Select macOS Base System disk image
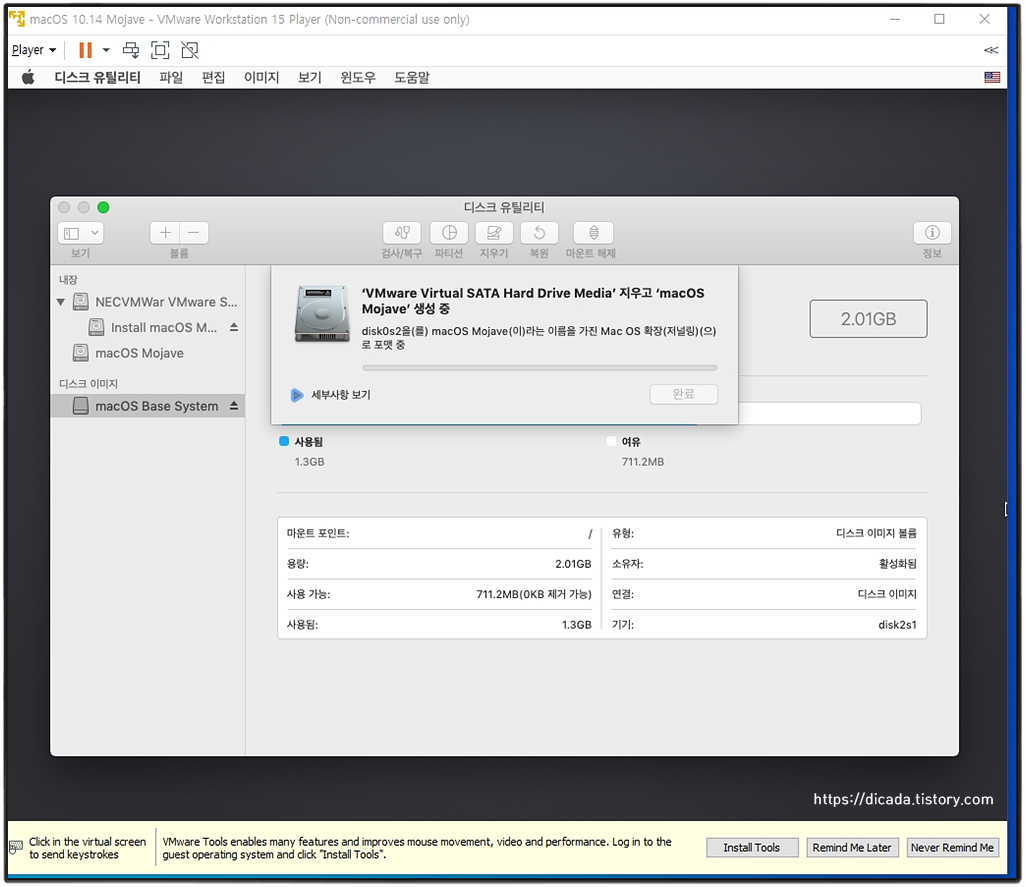 [147, 406]
